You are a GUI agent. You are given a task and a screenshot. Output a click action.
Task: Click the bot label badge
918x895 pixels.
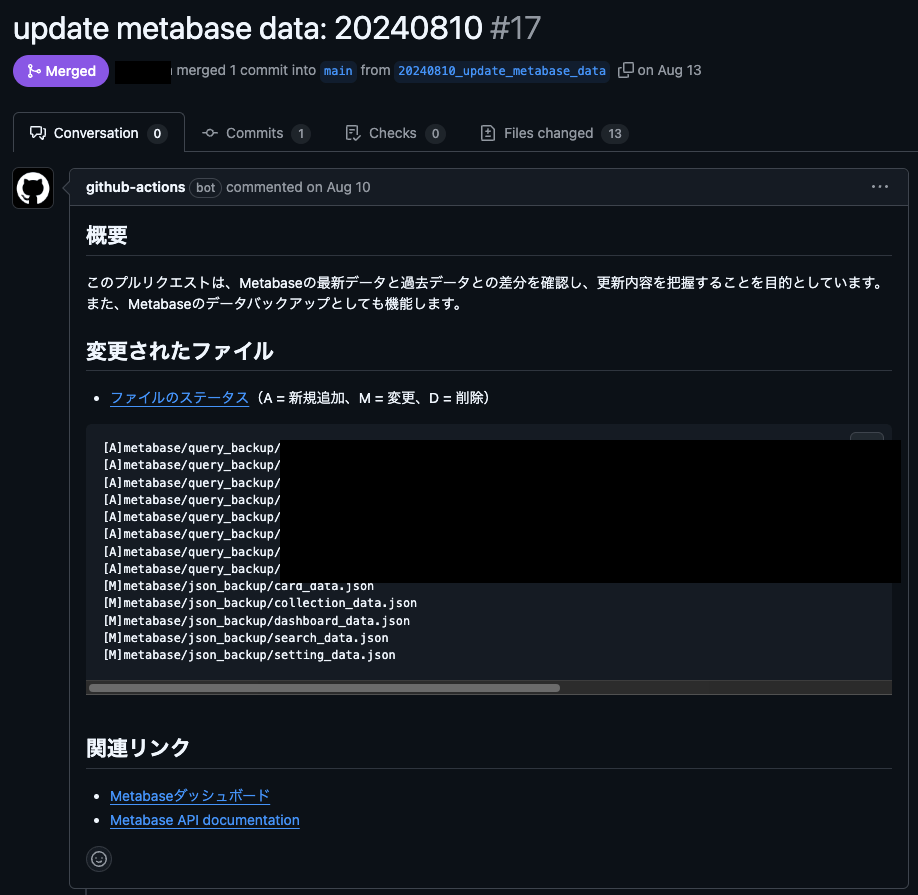tap(205, 187)
